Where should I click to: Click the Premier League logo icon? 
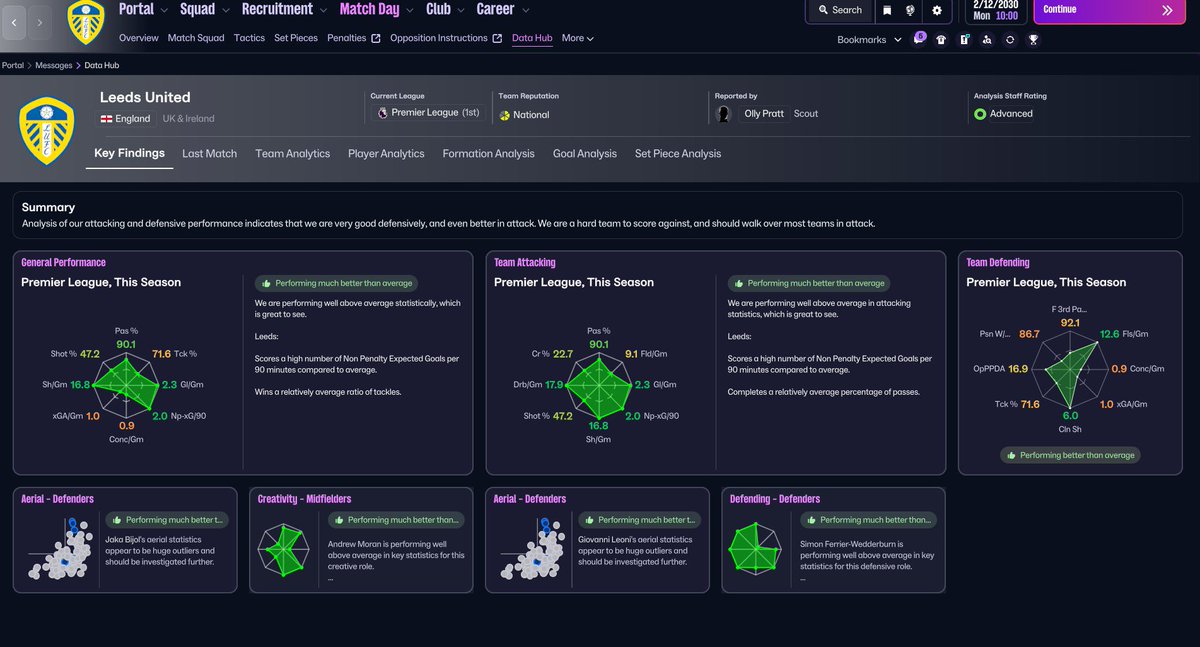pyautogui.click(x=382, y=113)
